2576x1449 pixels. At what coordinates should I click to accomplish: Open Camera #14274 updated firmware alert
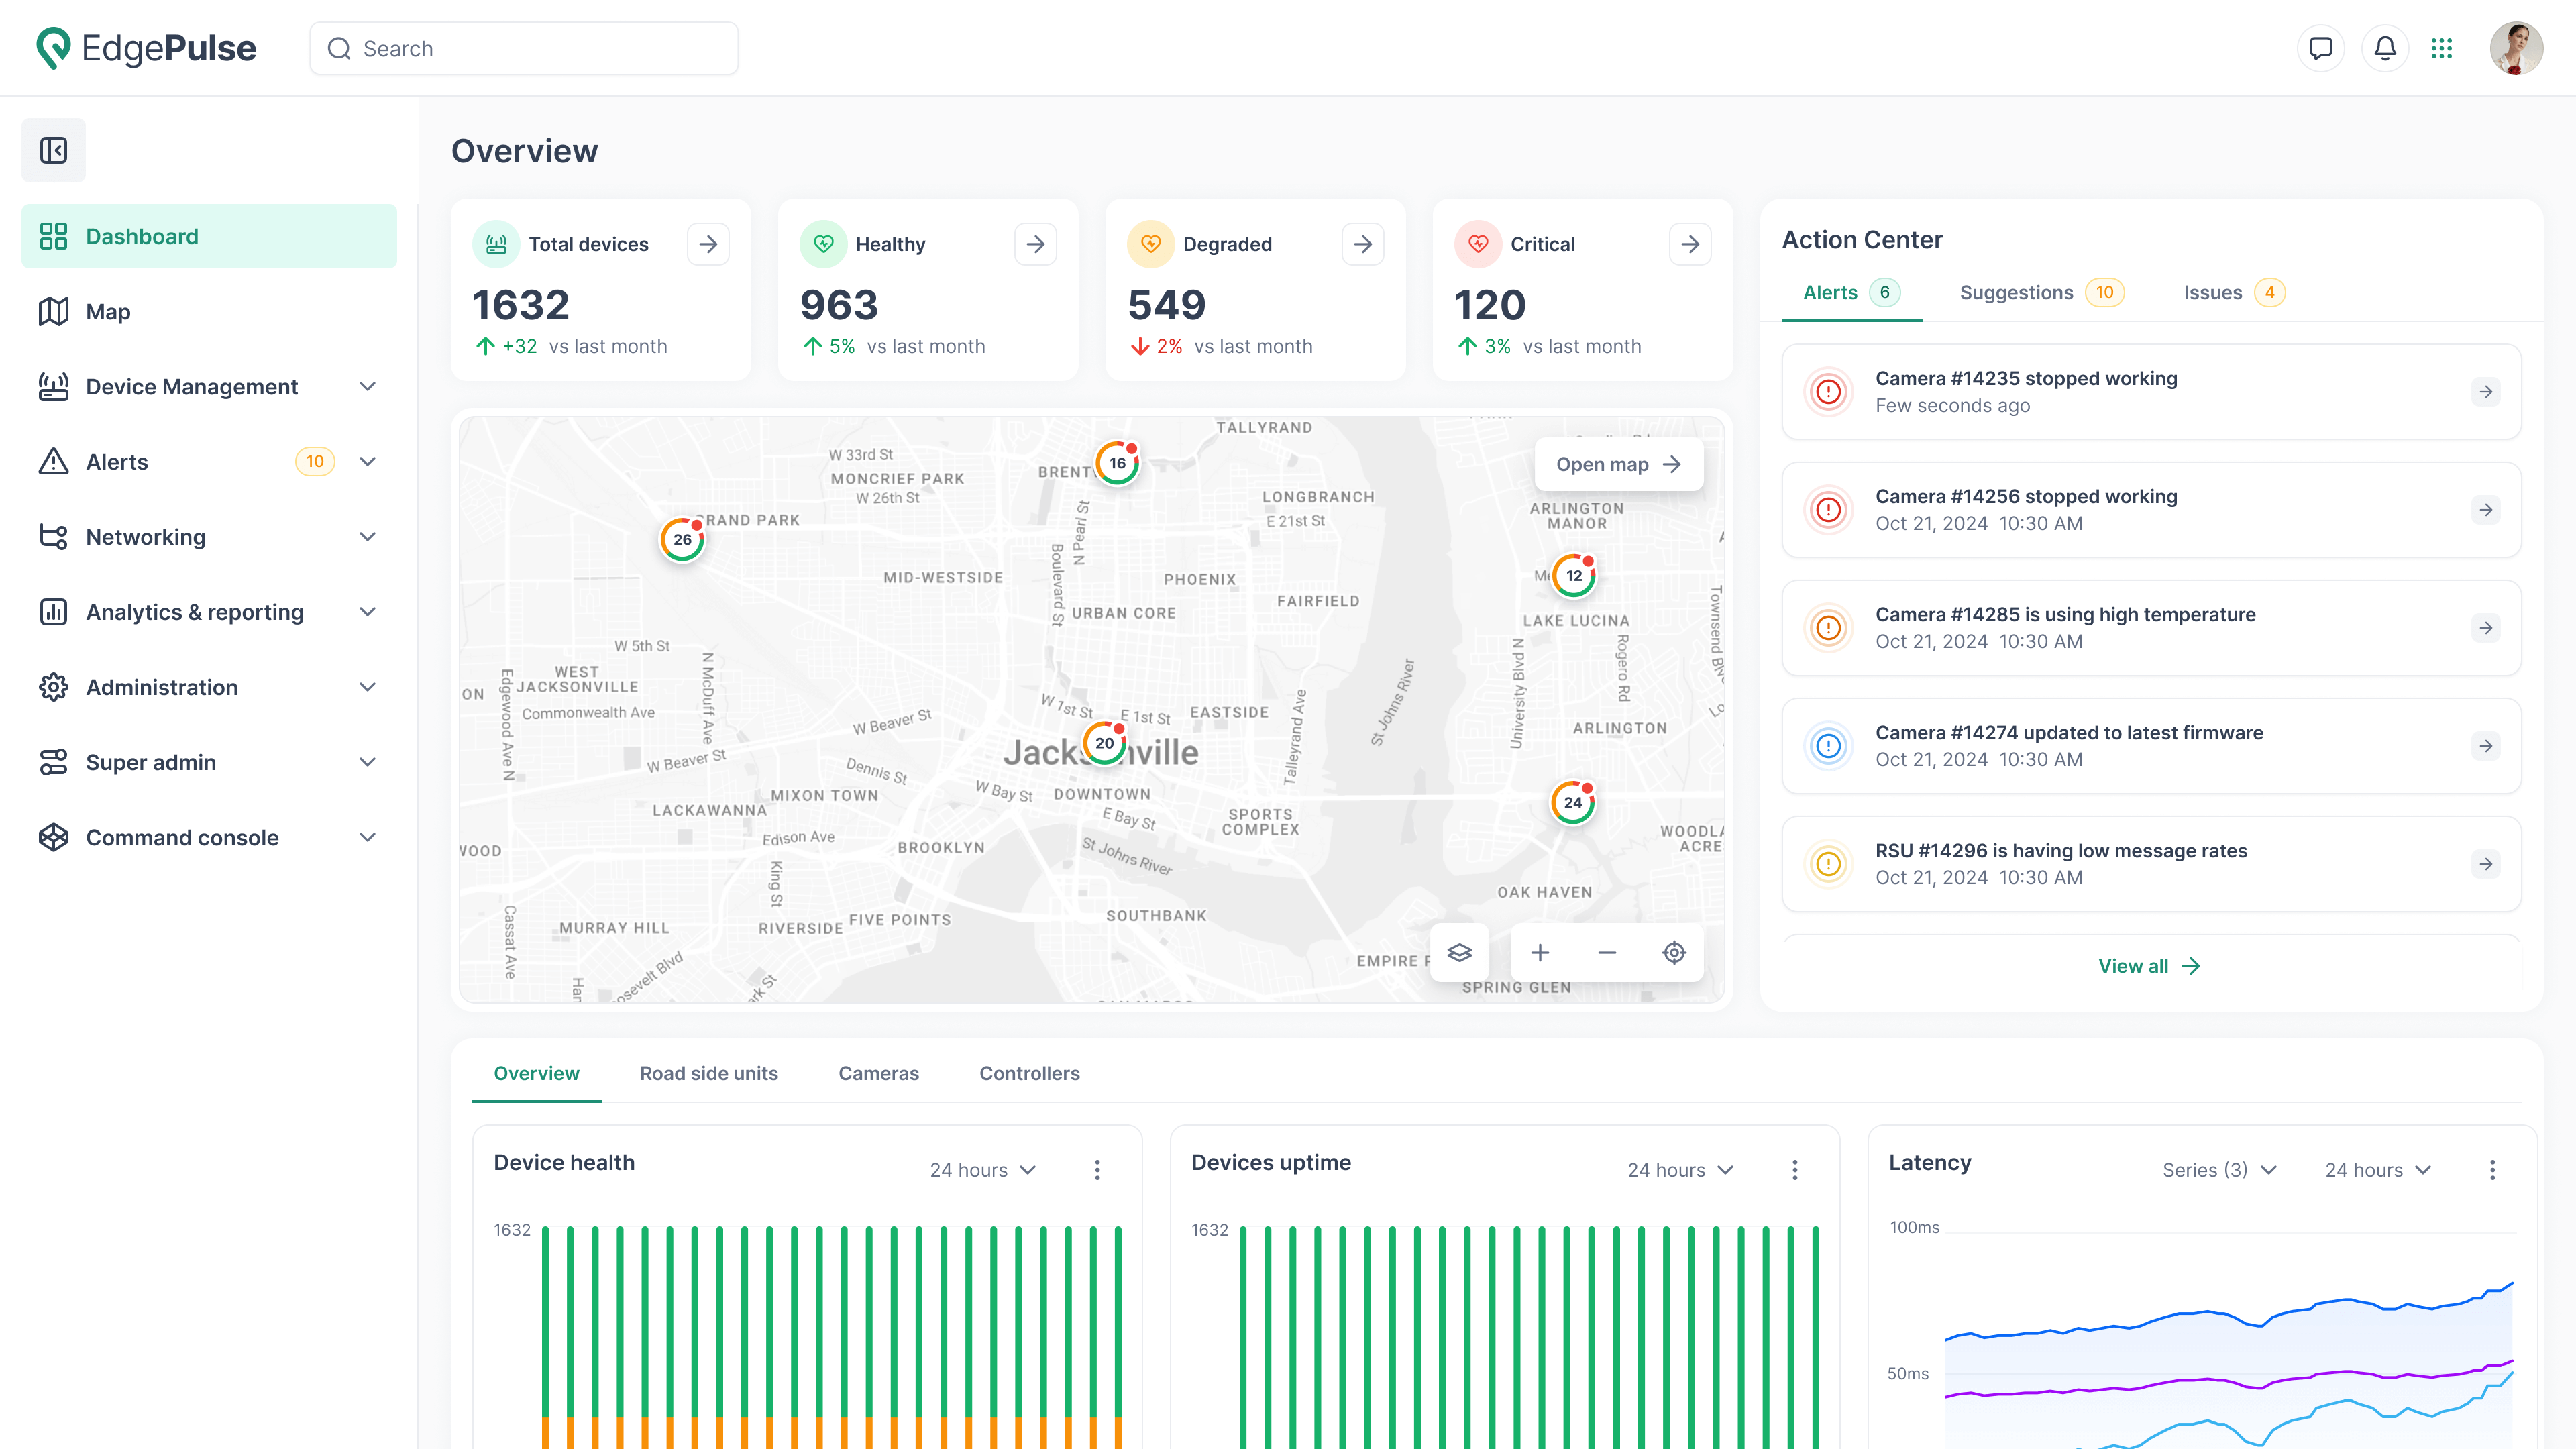pyautogui.click(x=2151, y=746)
